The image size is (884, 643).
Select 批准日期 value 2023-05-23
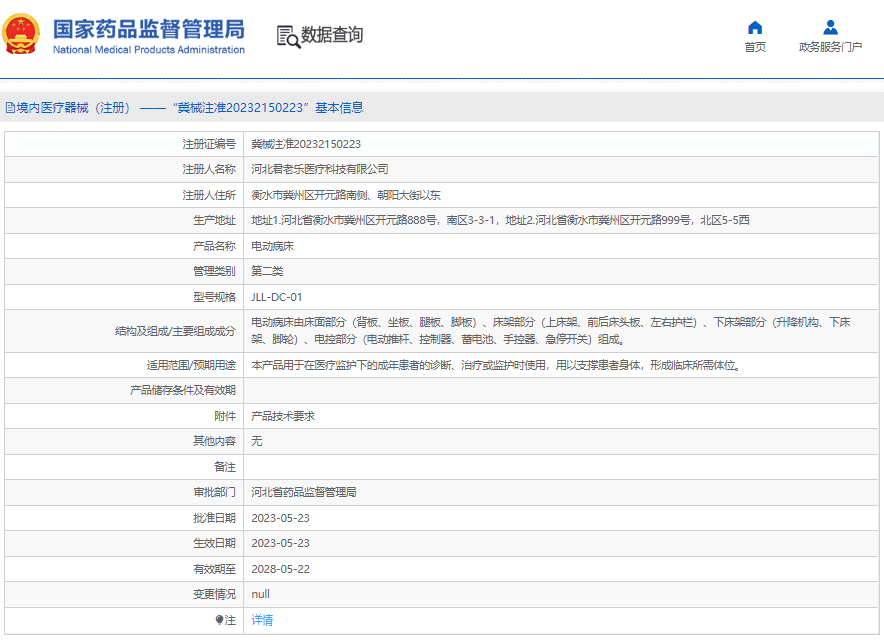[x=280, y=518]
